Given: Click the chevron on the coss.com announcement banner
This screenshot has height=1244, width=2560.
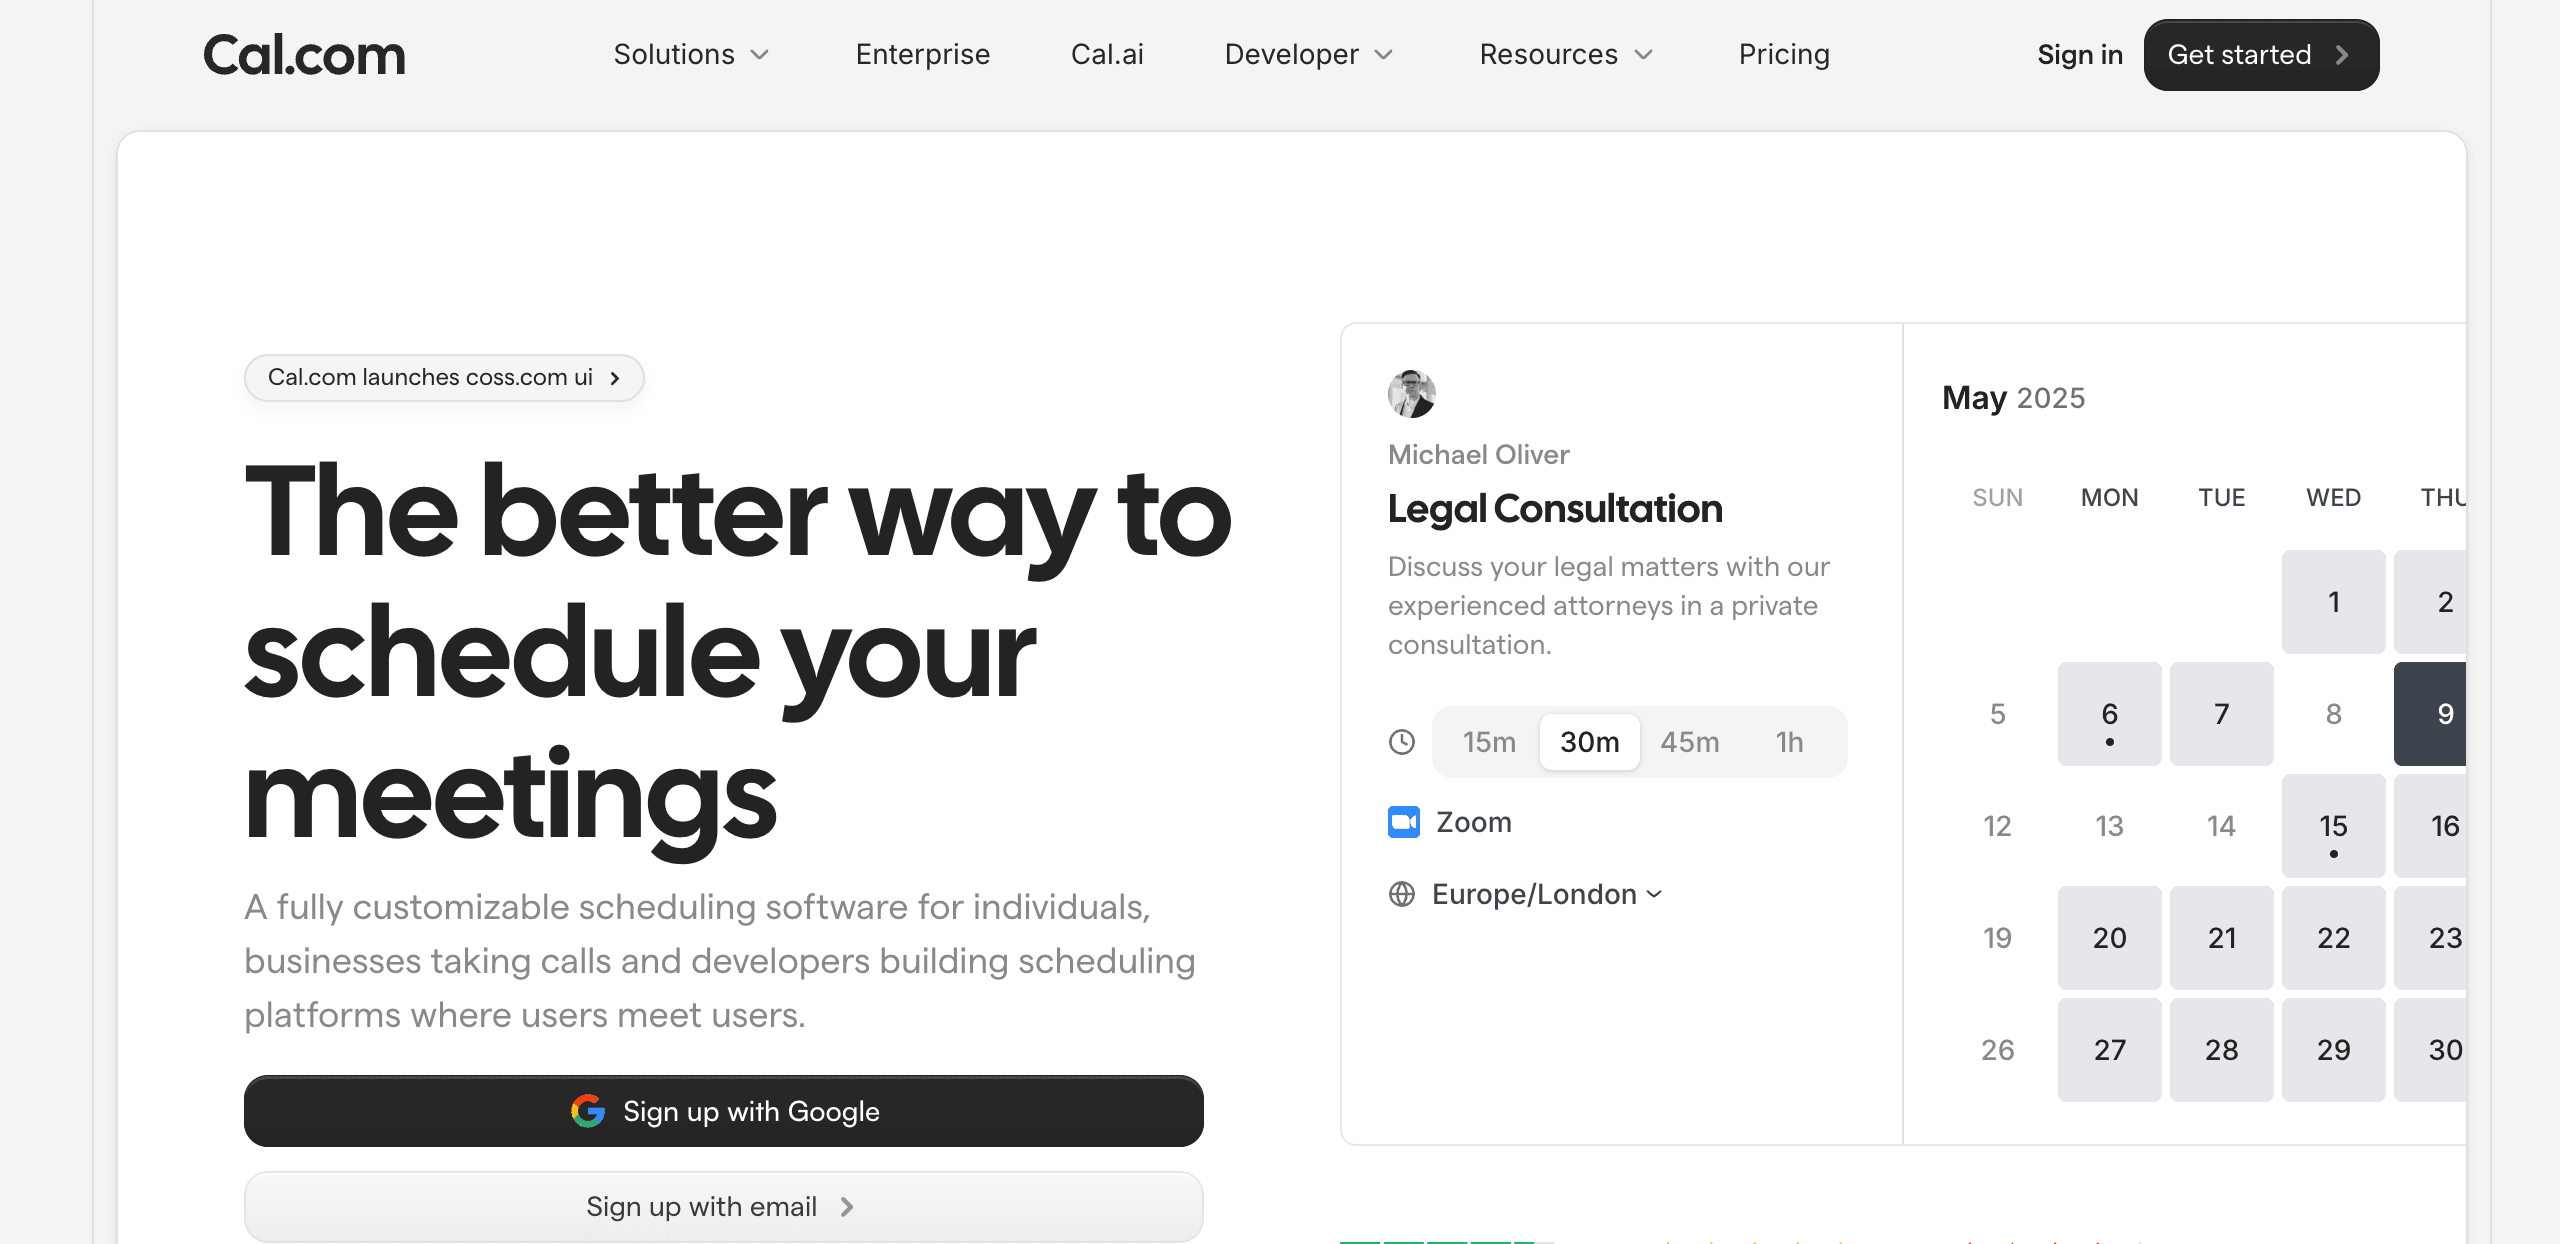Looking at the screenshot, I should 616,378.
